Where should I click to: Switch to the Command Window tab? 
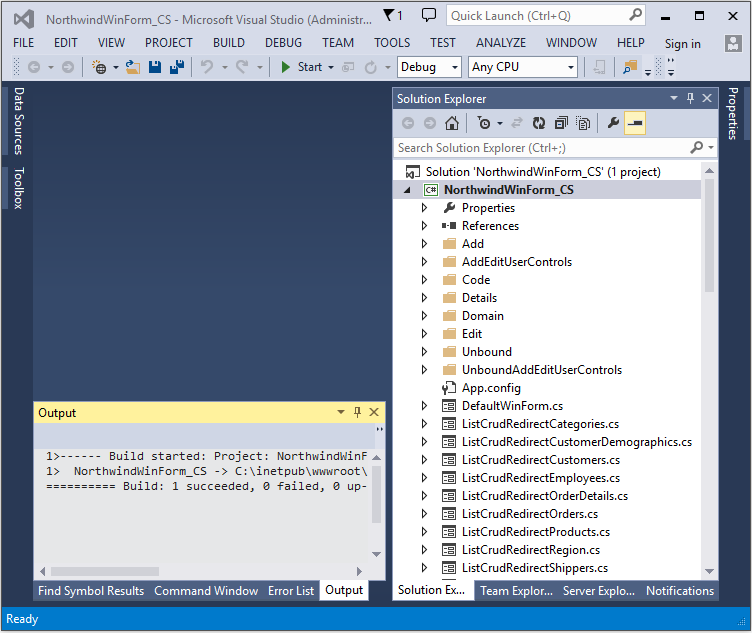(x=206, y=591)
